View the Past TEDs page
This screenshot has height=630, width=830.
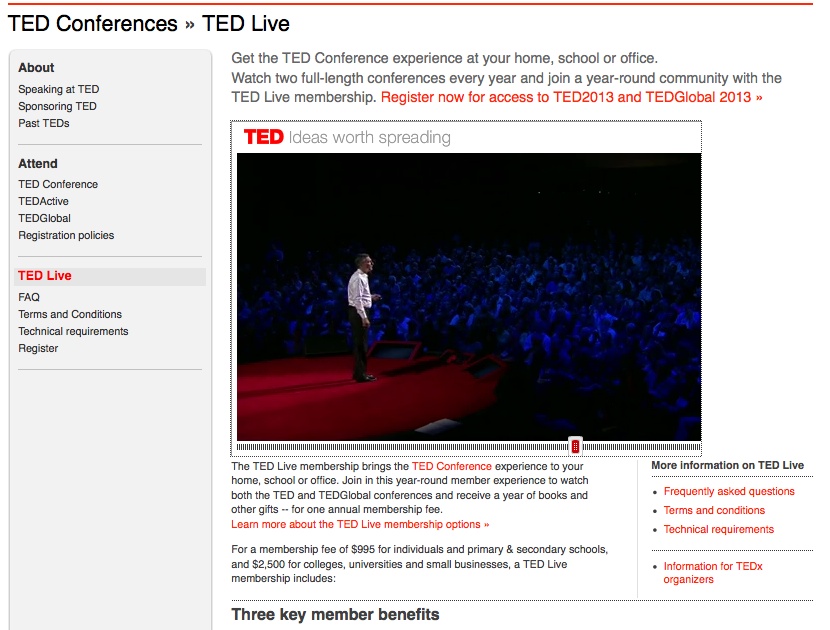tap(43, 123)
